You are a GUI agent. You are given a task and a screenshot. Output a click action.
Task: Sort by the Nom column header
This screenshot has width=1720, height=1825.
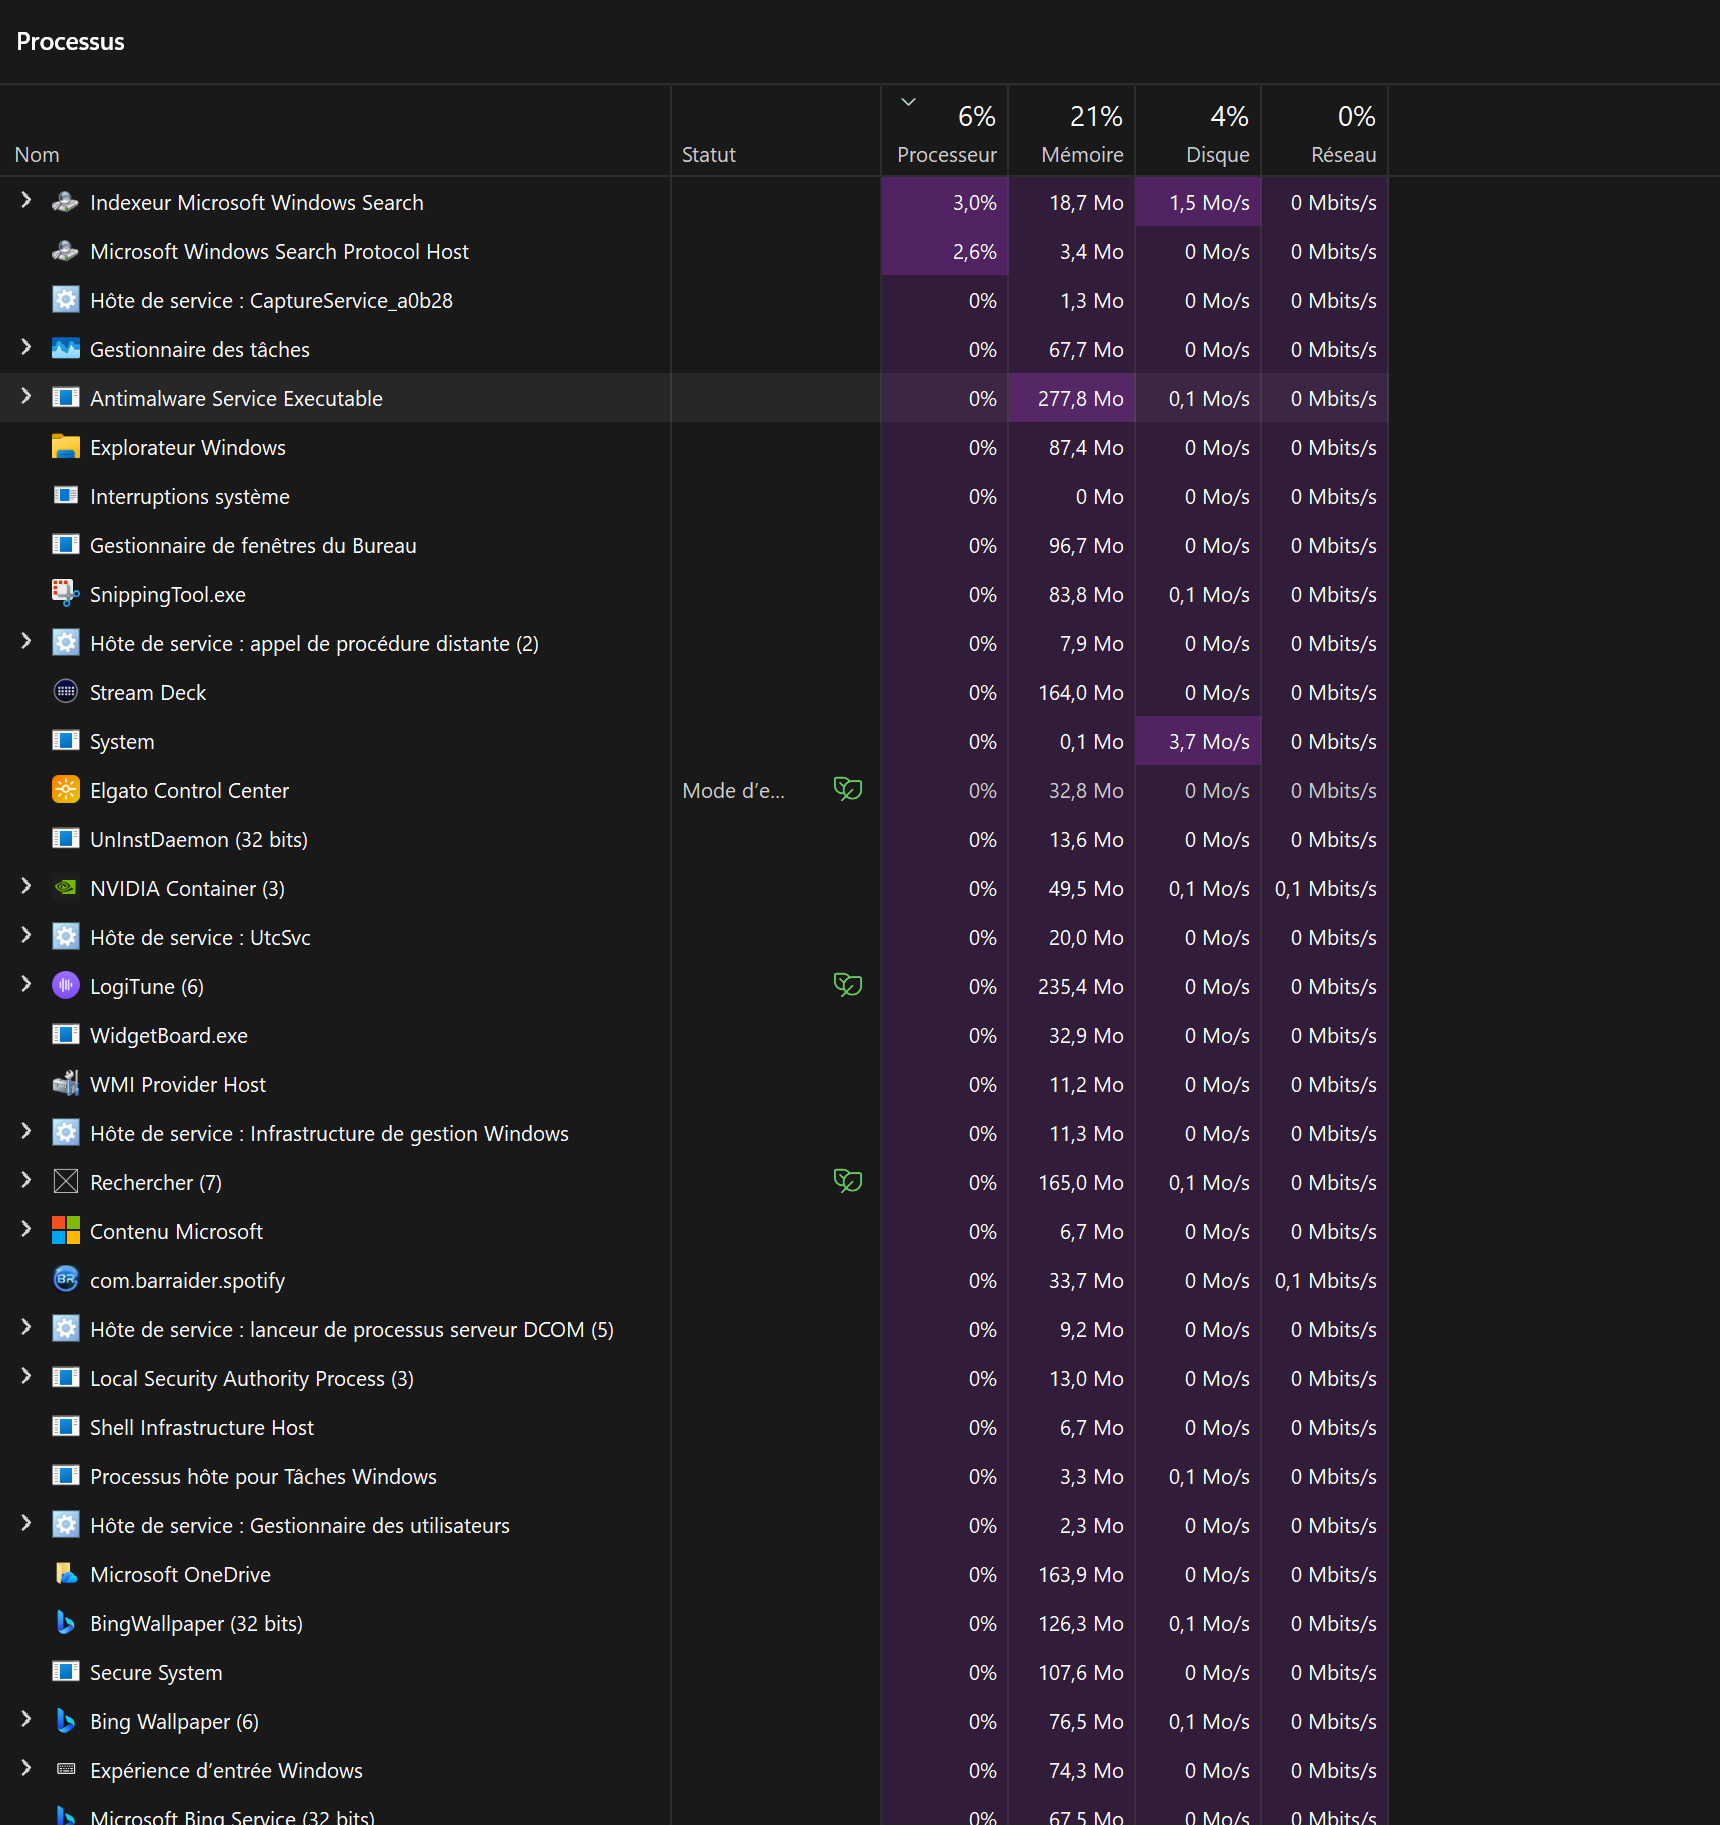tap(335, 131)
